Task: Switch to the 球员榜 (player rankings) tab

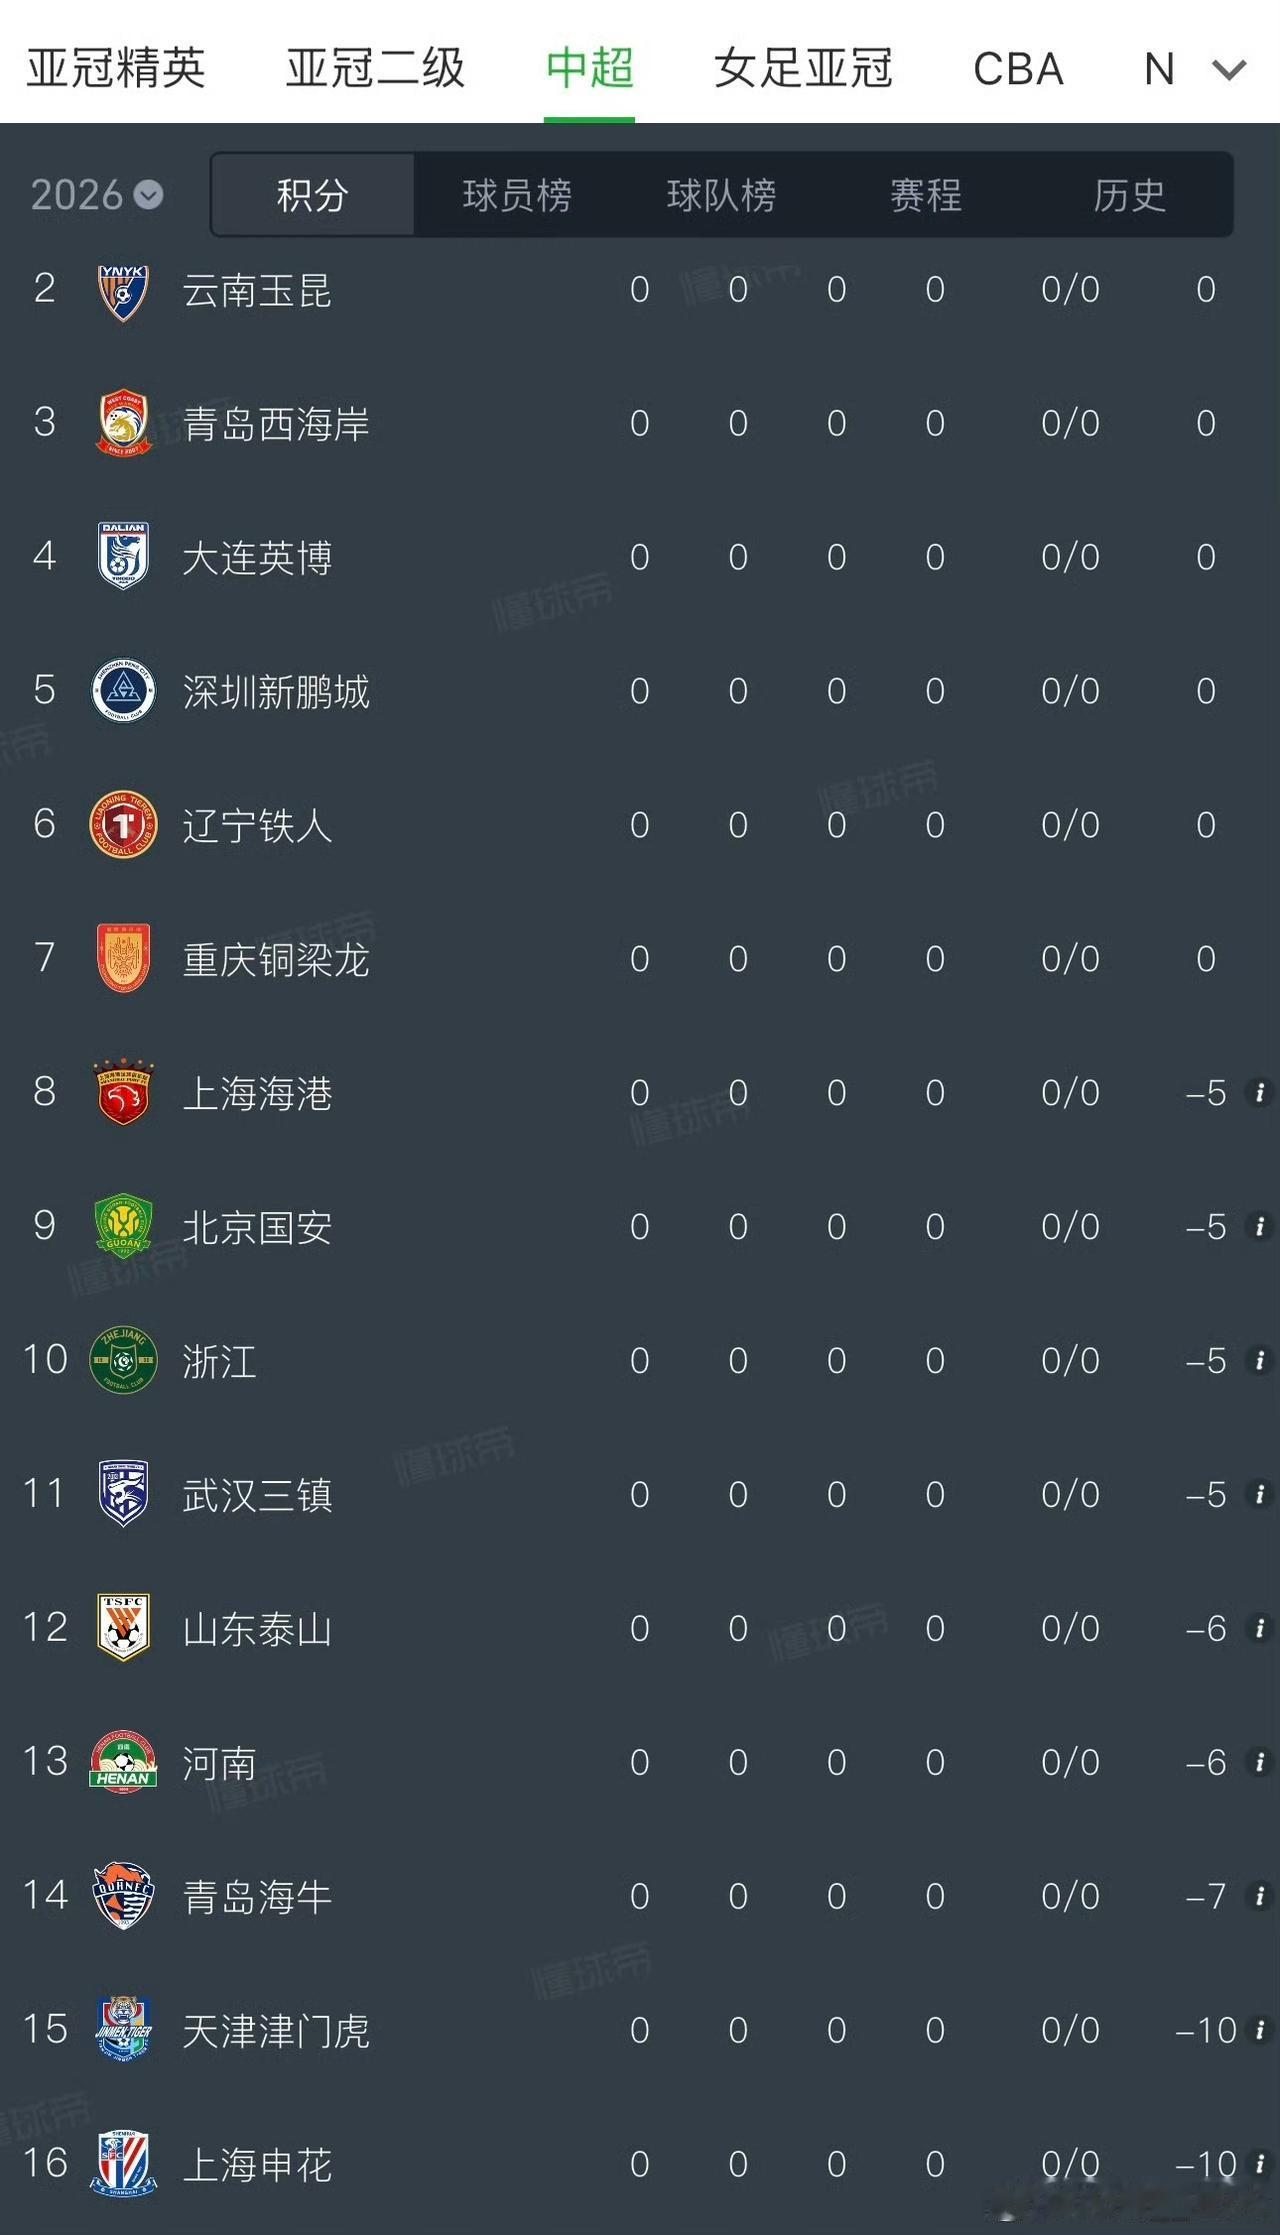Action: (517, 194)
